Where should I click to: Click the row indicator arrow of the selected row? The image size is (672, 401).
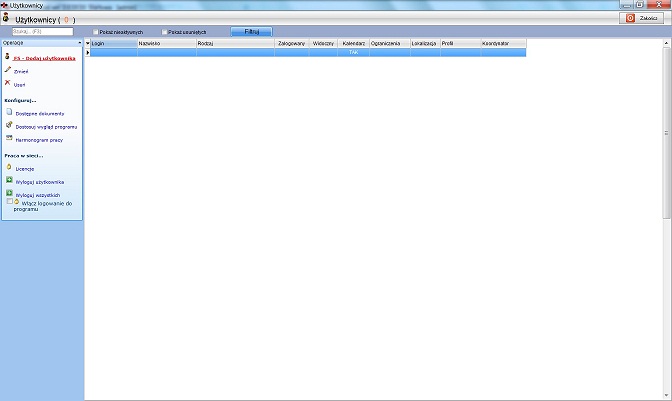point(87,52)
